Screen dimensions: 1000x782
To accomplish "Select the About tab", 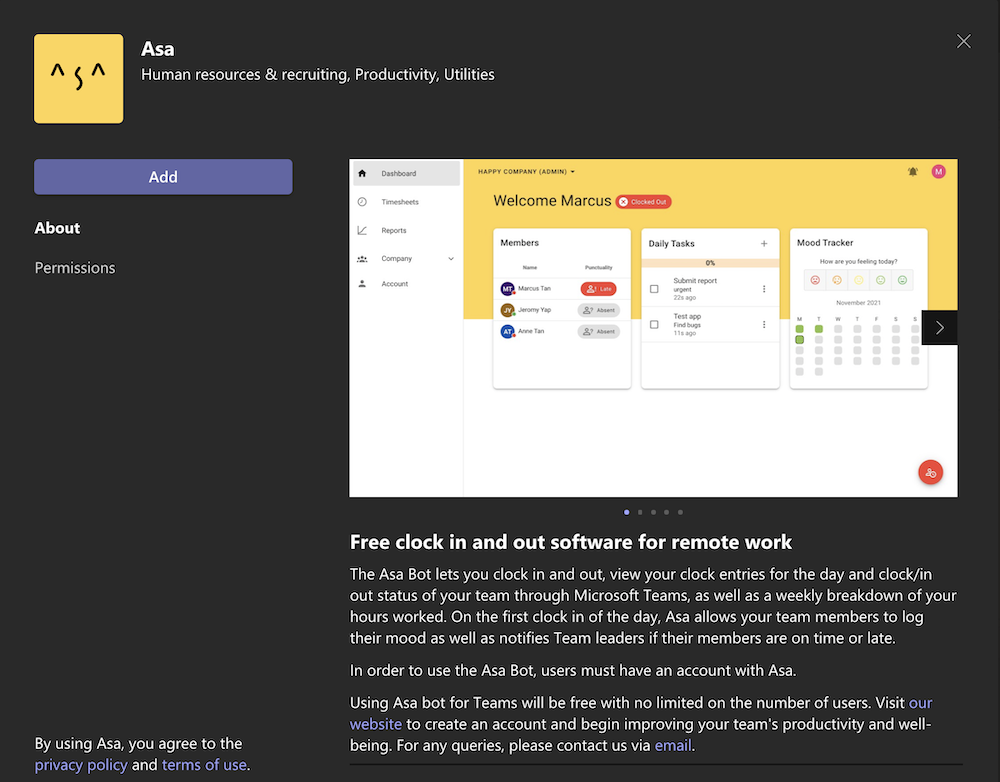I will point(57,228).
